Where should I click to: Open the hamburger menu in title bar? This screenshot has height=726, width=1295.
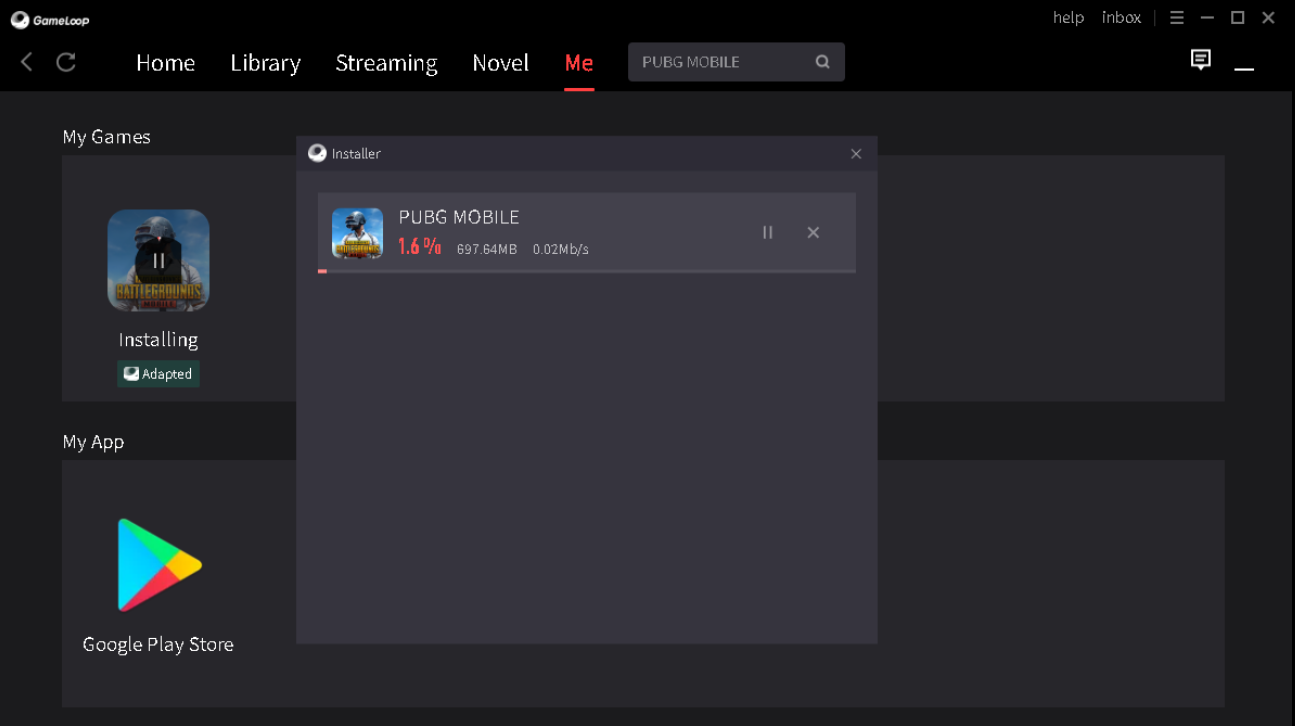1177,18
